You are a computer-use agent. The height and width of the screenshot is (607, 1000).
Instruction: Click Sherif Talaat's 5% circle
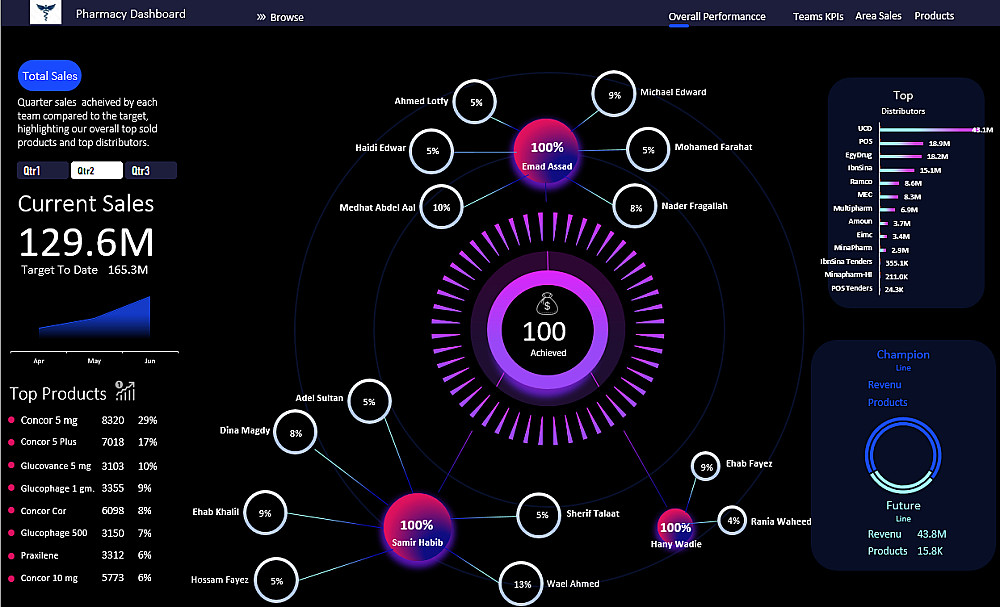click(x=540, y=515)
